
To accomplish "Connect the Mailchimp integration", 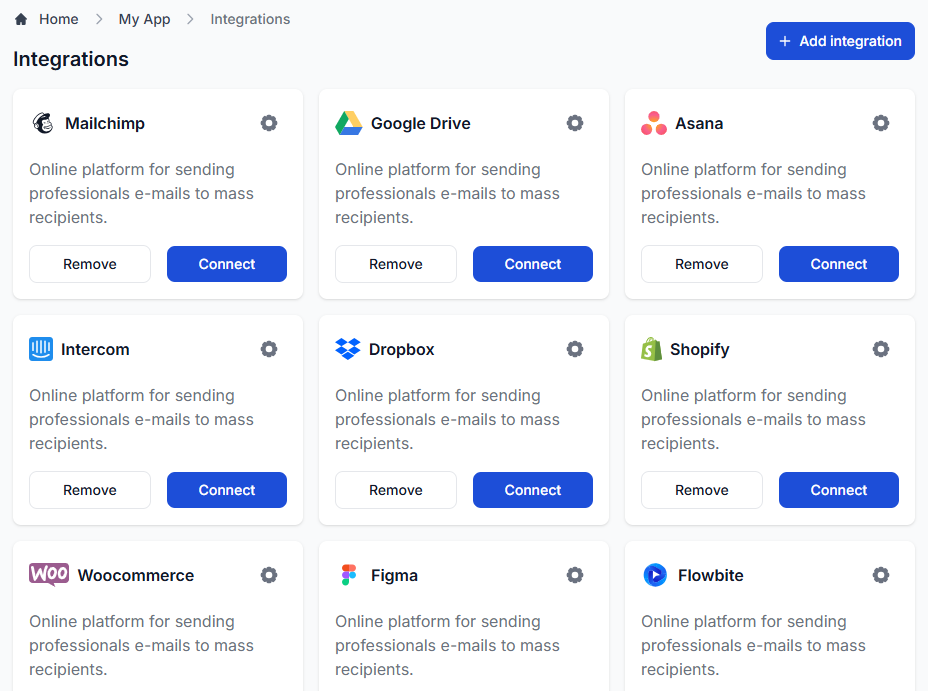I will [x=226, y=263].
